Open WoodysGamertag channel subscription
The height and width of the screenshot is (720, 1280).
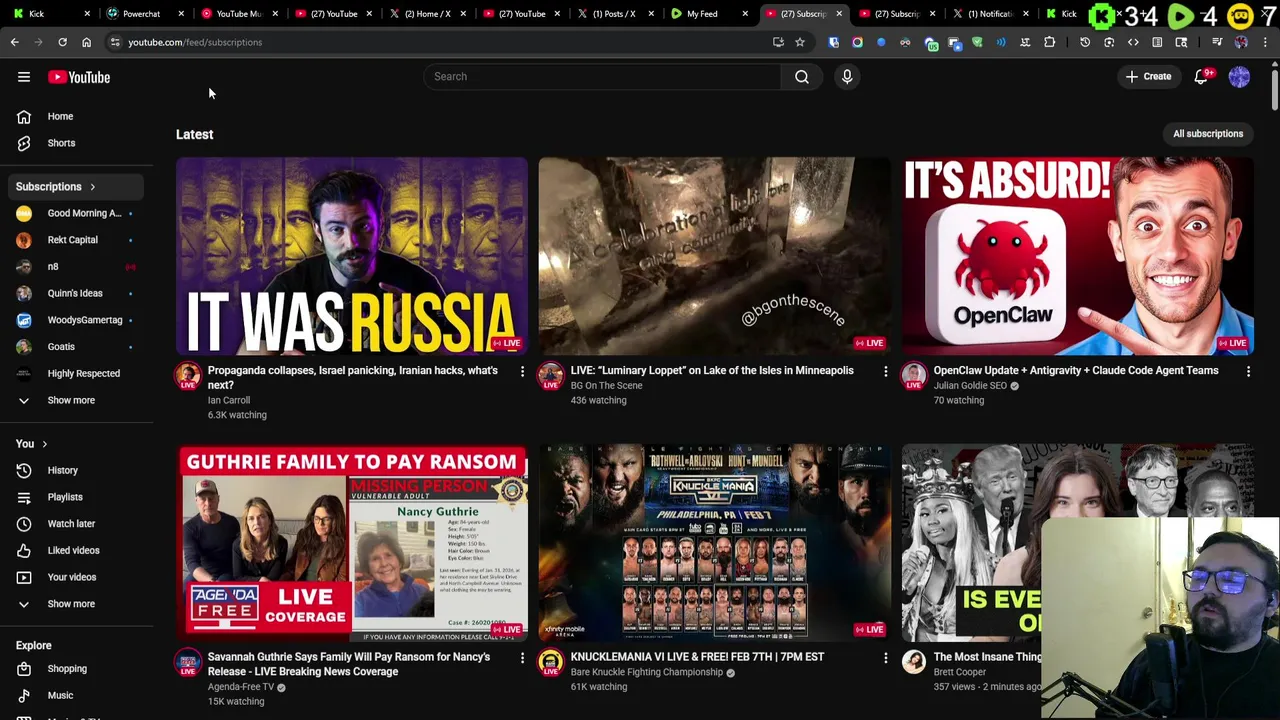[76, 320]
